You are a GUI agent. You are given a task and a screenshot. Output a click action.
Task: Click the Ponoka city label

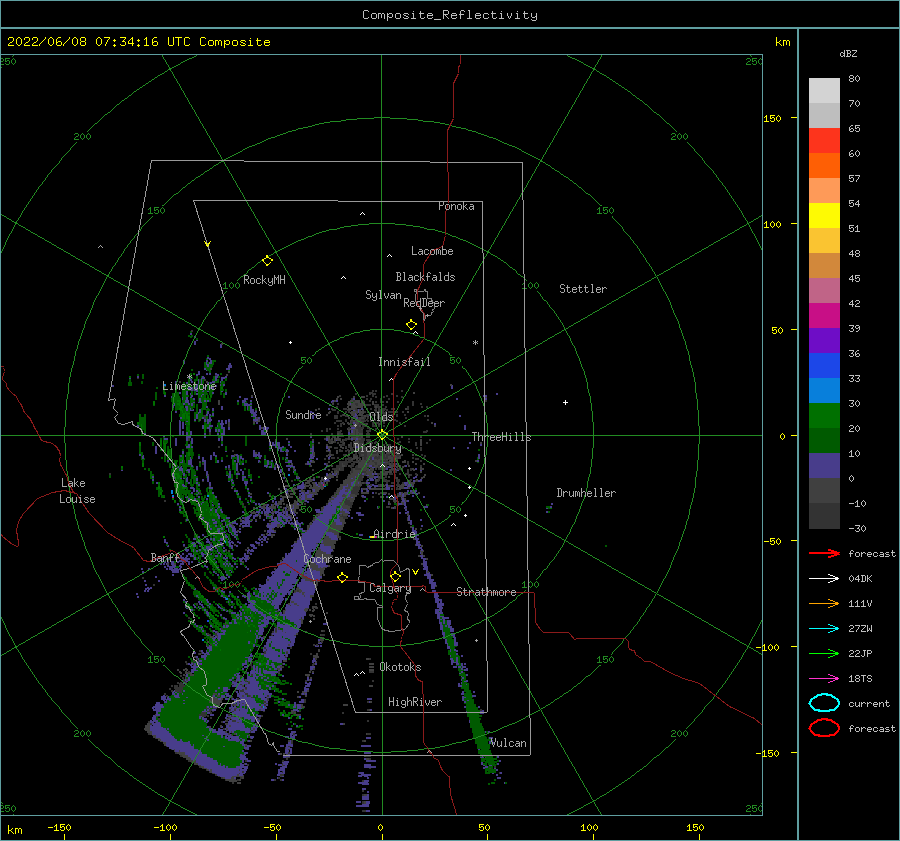[456, 206]
